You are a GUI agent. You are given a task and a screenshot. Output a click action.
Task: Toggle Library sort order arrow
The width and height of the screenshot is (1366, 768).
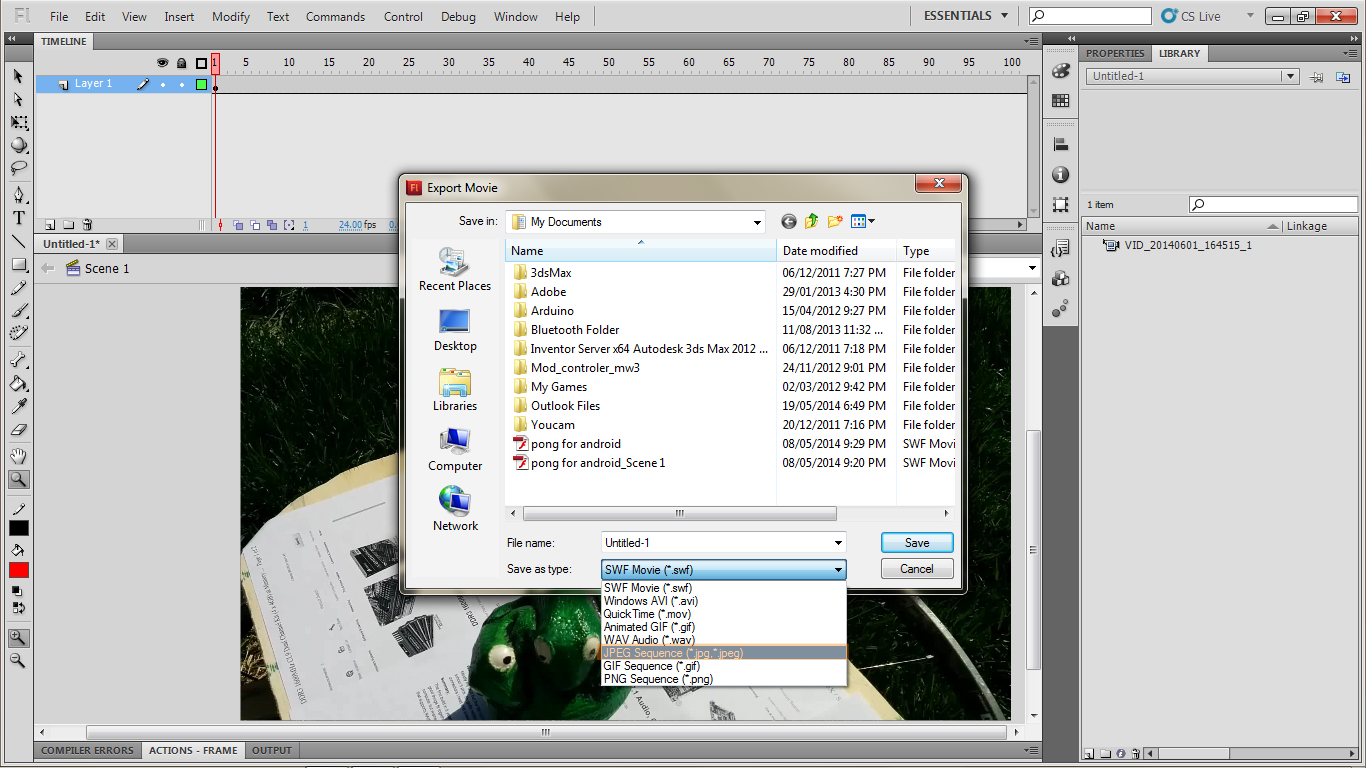pyautogui.click(x=1273, y=226)
